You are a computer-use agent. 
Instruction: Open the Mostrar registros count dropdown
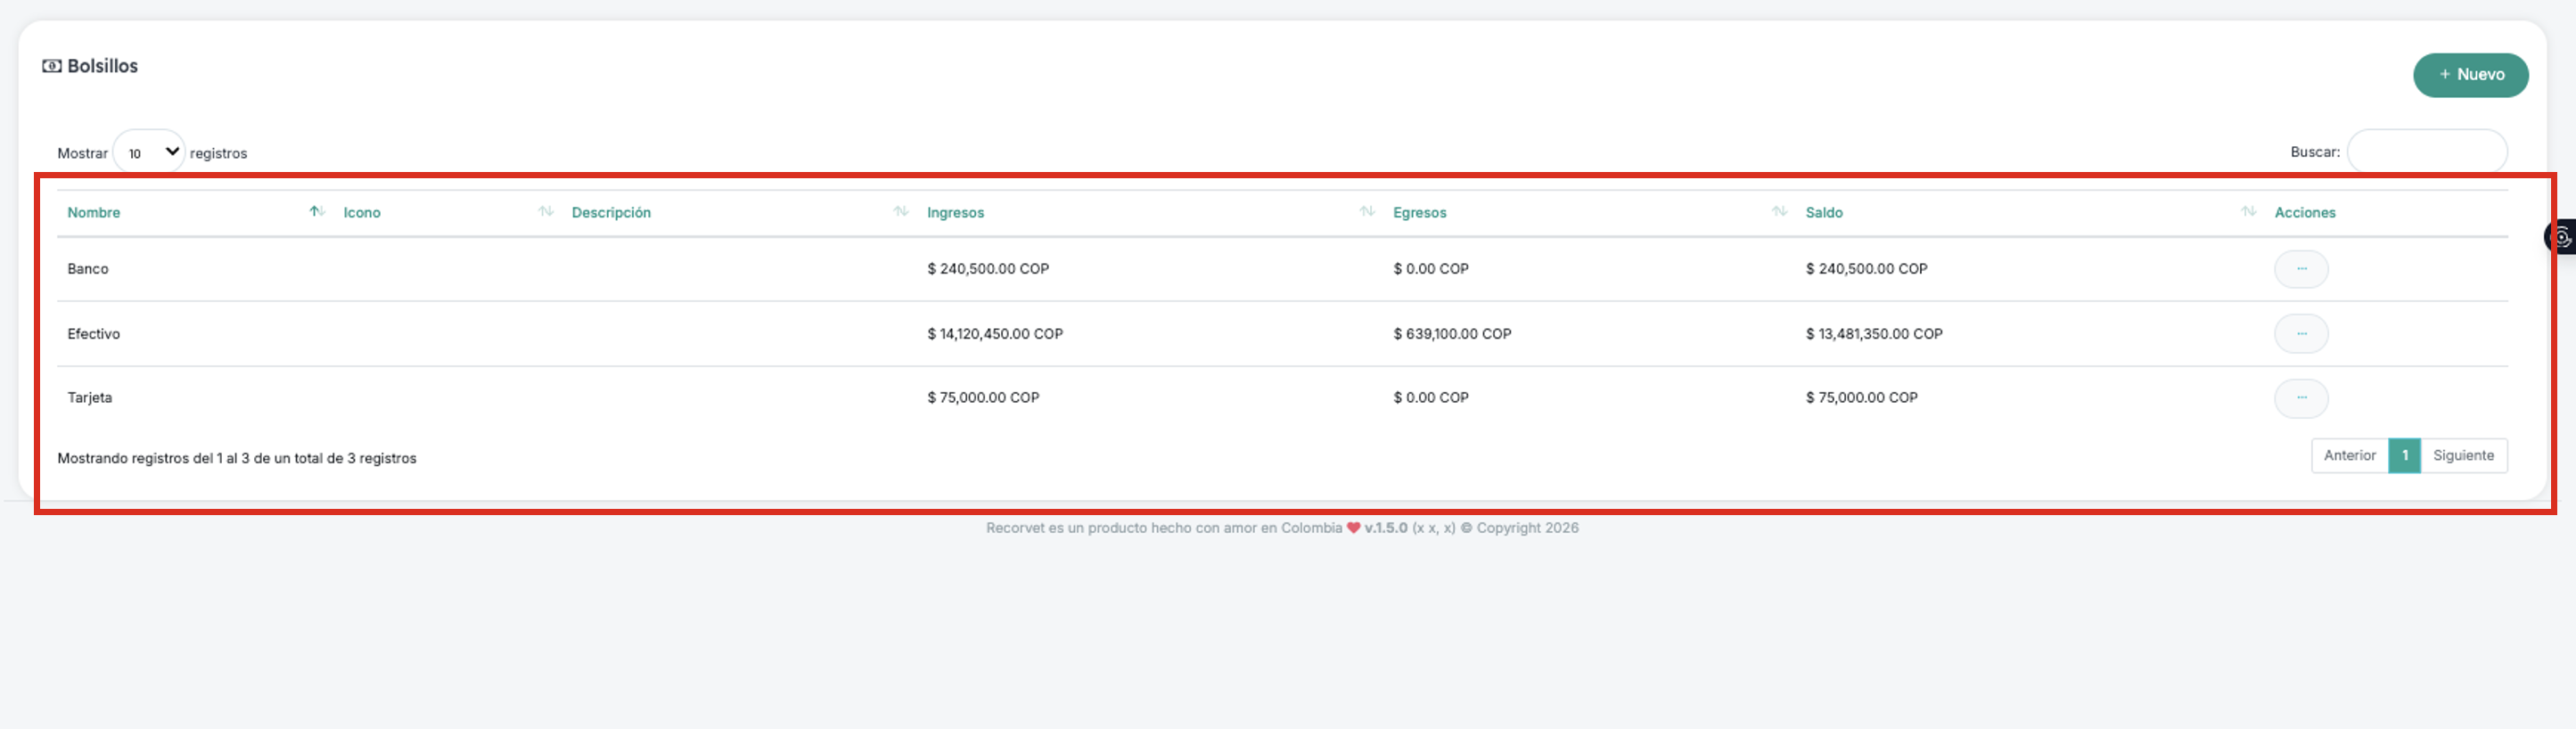pos(149,152)
